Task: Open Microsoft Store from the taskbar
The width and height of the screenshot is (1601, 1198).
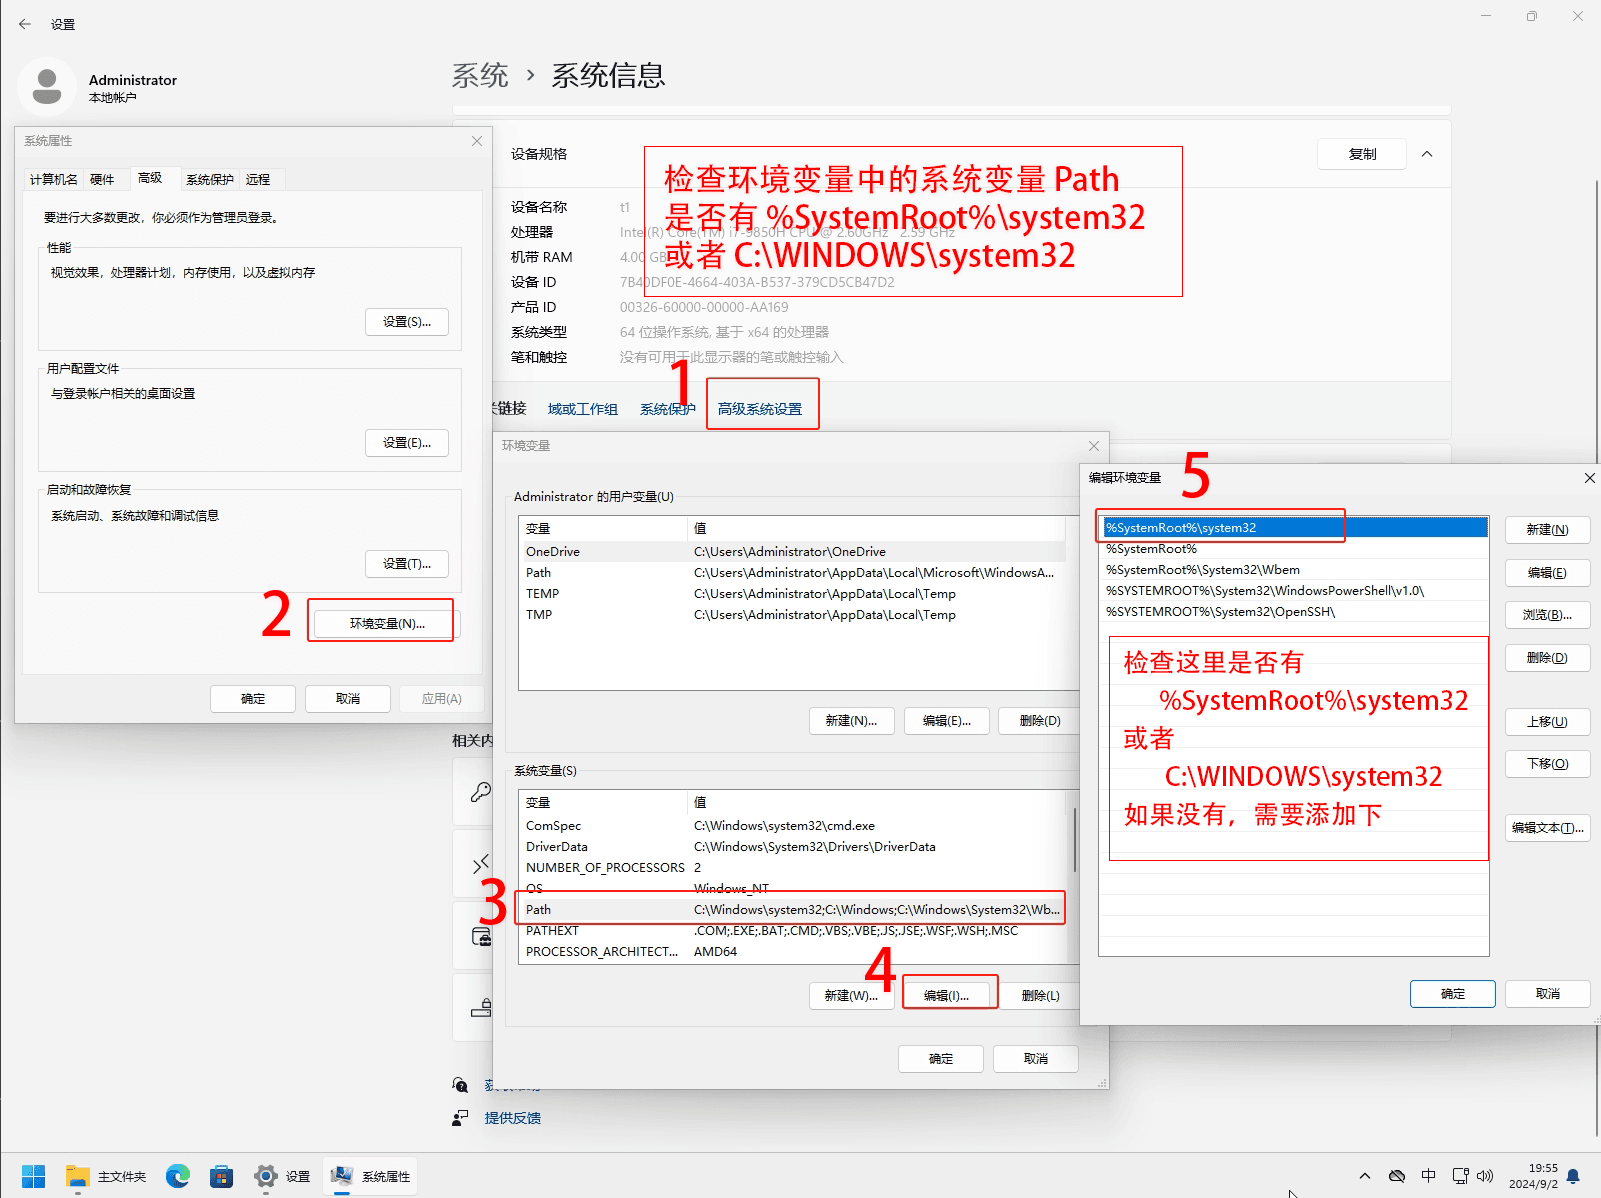Action: (221, 1176)
